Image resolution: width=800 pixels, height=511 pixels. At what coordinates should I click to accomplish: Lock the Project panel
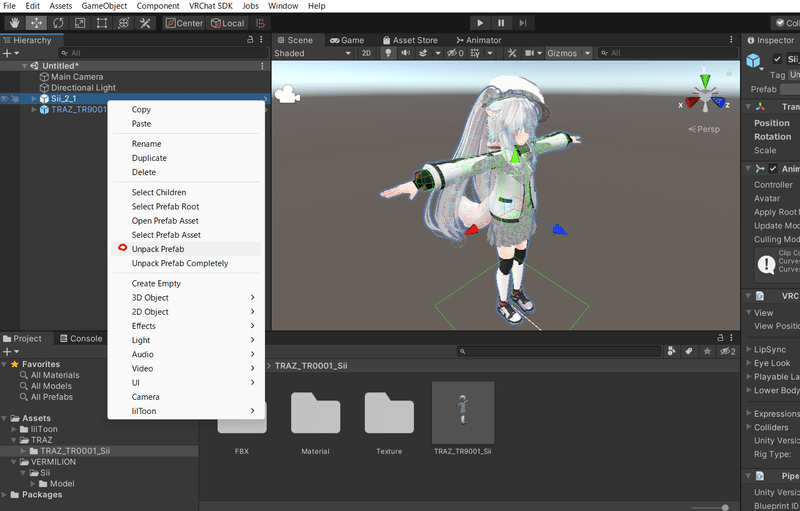tap(720, 338)
